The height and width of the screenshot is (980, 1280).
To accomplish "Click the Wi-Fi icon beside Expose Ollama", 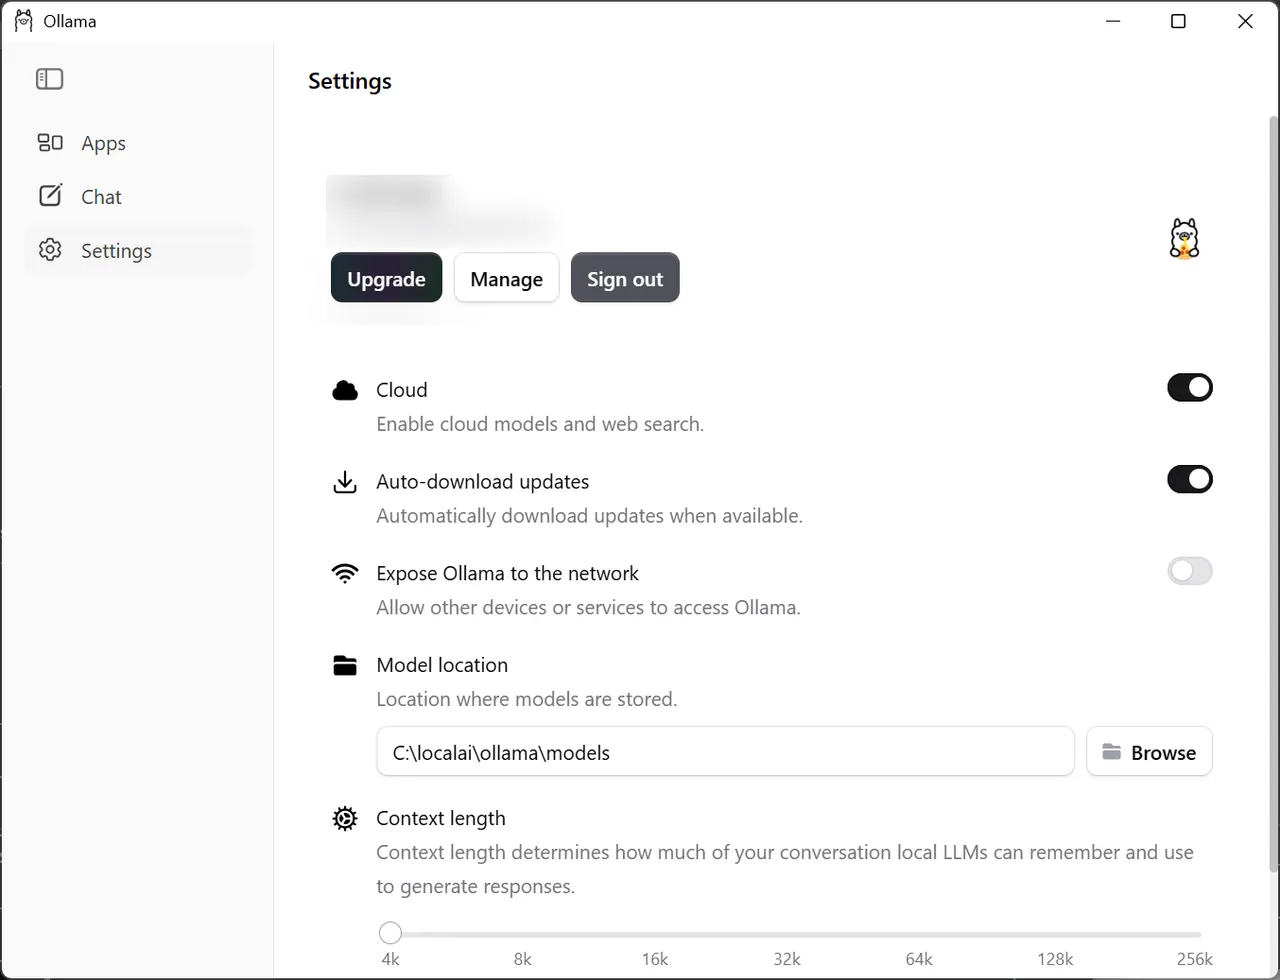I will pyautogui.click(x=345, y=574).
